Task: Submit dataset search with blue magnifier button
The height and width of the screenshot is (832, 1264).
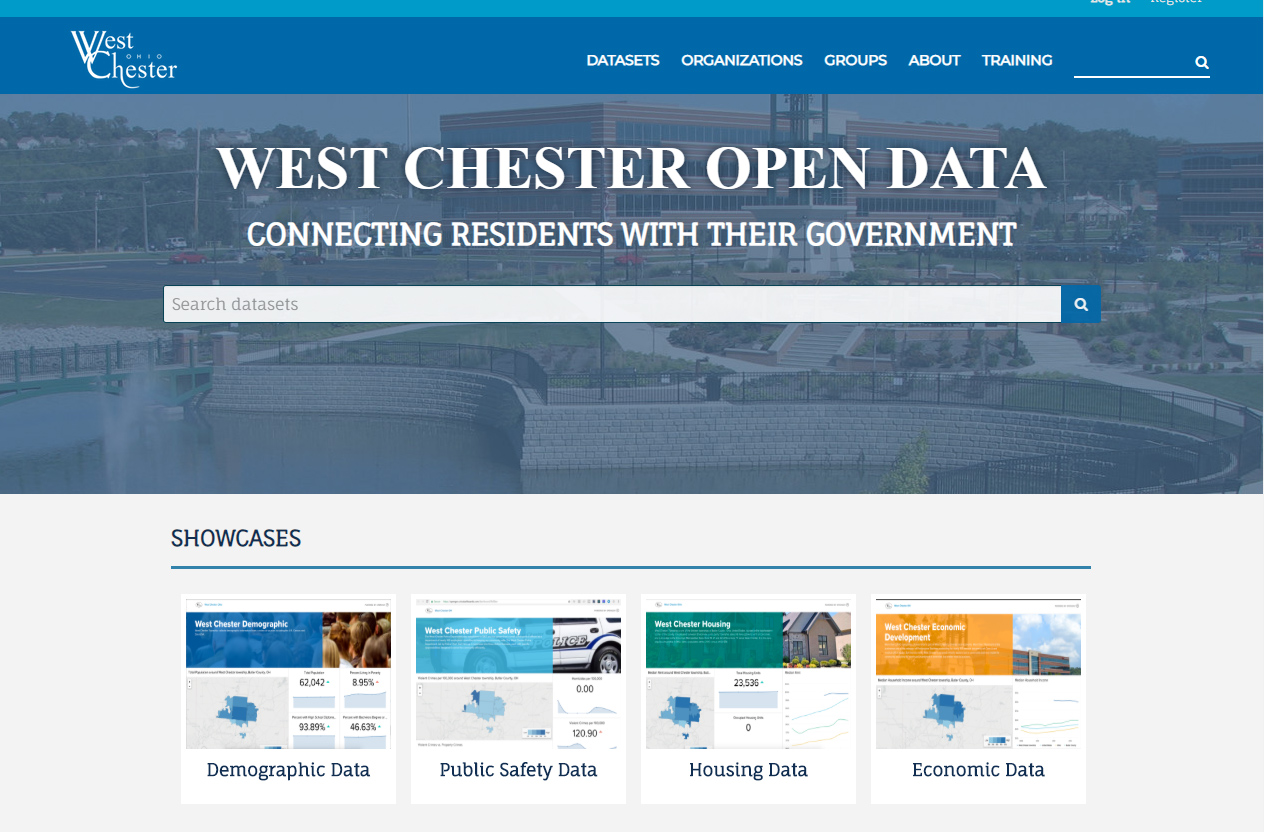Action: tap(1081, 304)
